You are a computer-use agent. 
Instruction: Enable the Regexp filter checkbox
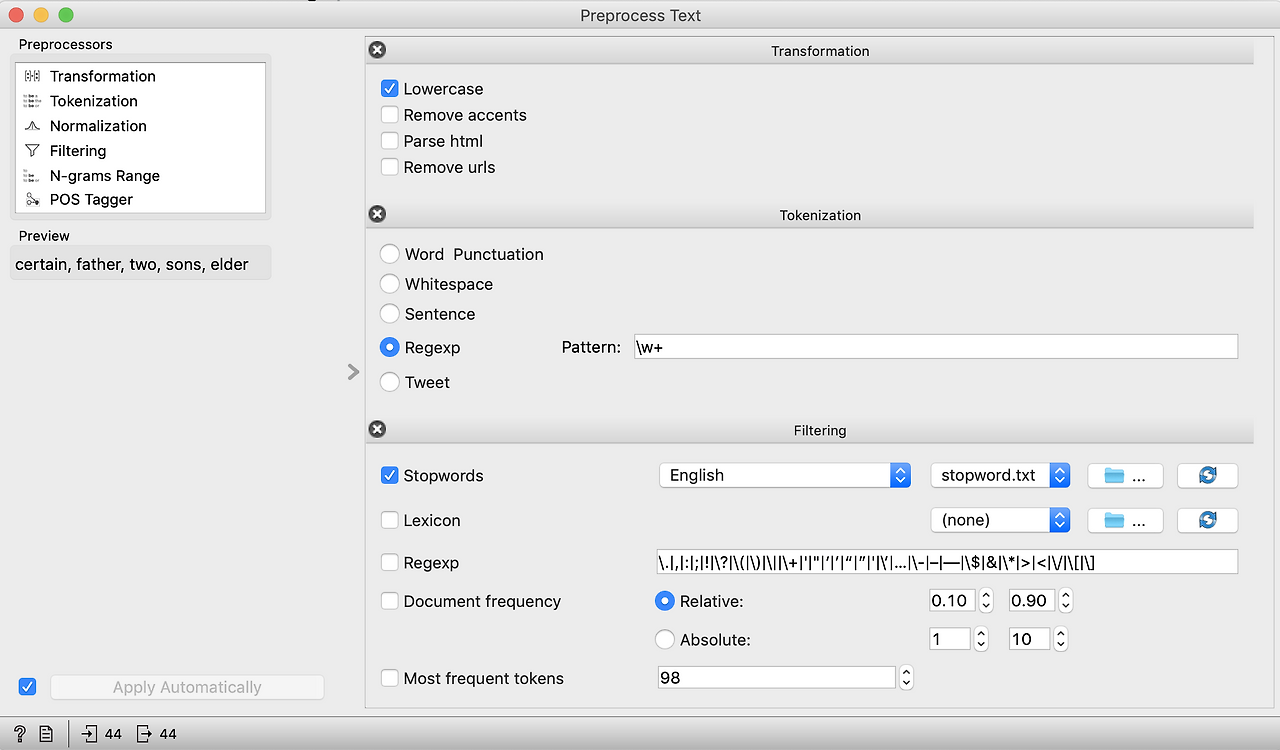(x=390, y=563)
